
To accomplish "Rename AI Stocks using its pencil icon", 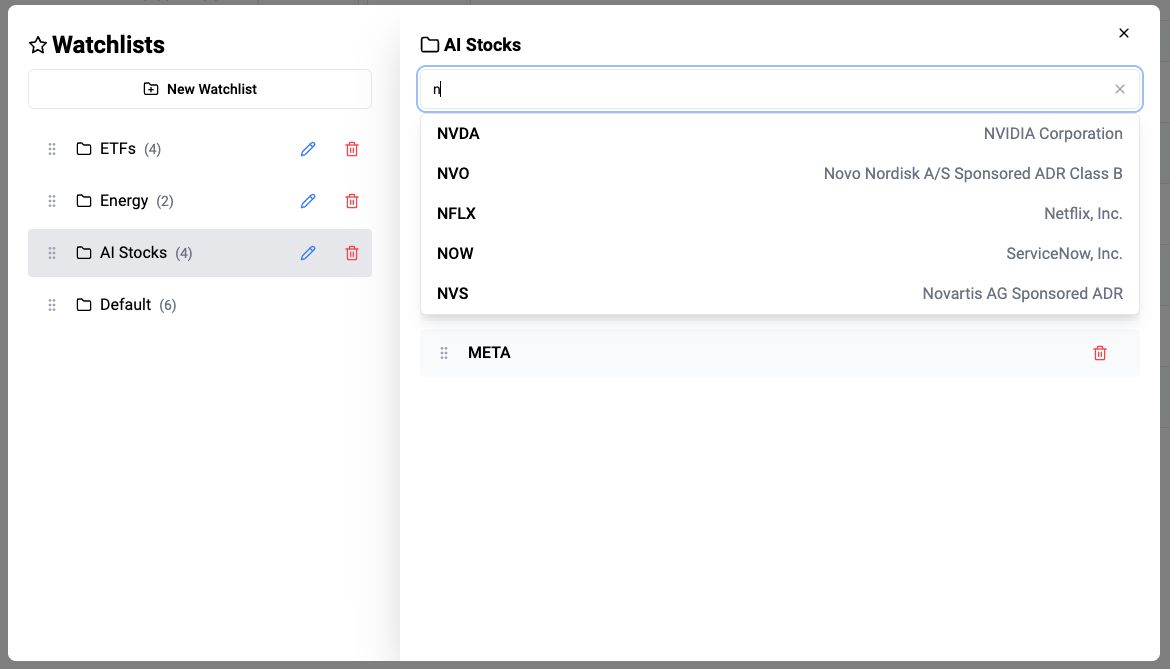I will (x=308, y=253).
